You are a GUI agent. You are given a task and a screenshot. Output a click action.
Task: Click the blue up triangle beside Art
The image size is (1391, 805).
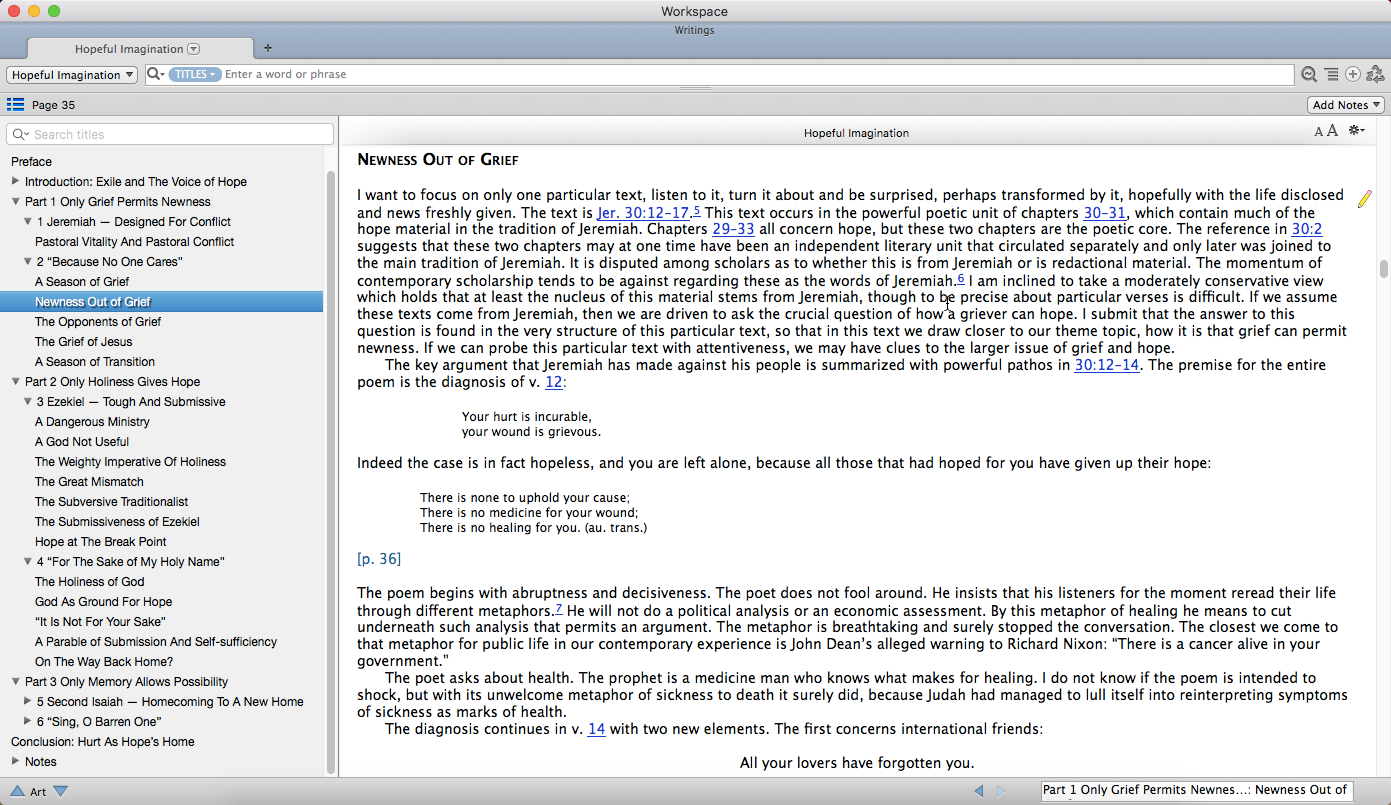17,791
